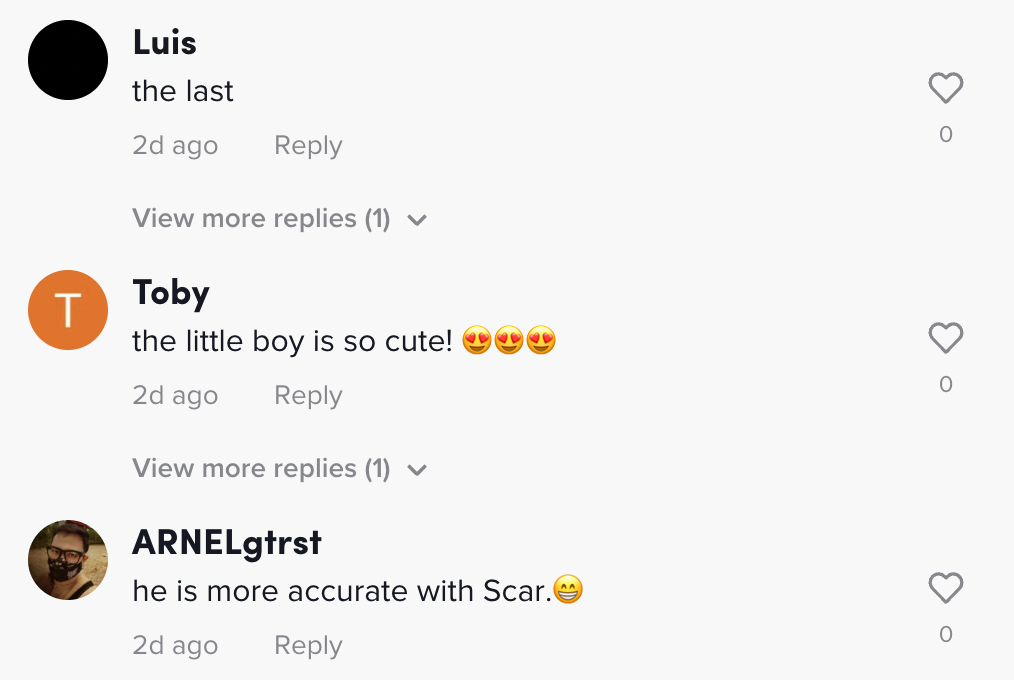Click the "2d ago" timestamp on ARNELgtrst's comment
The height and width of the screenshot is (680, 1014).
175,646
